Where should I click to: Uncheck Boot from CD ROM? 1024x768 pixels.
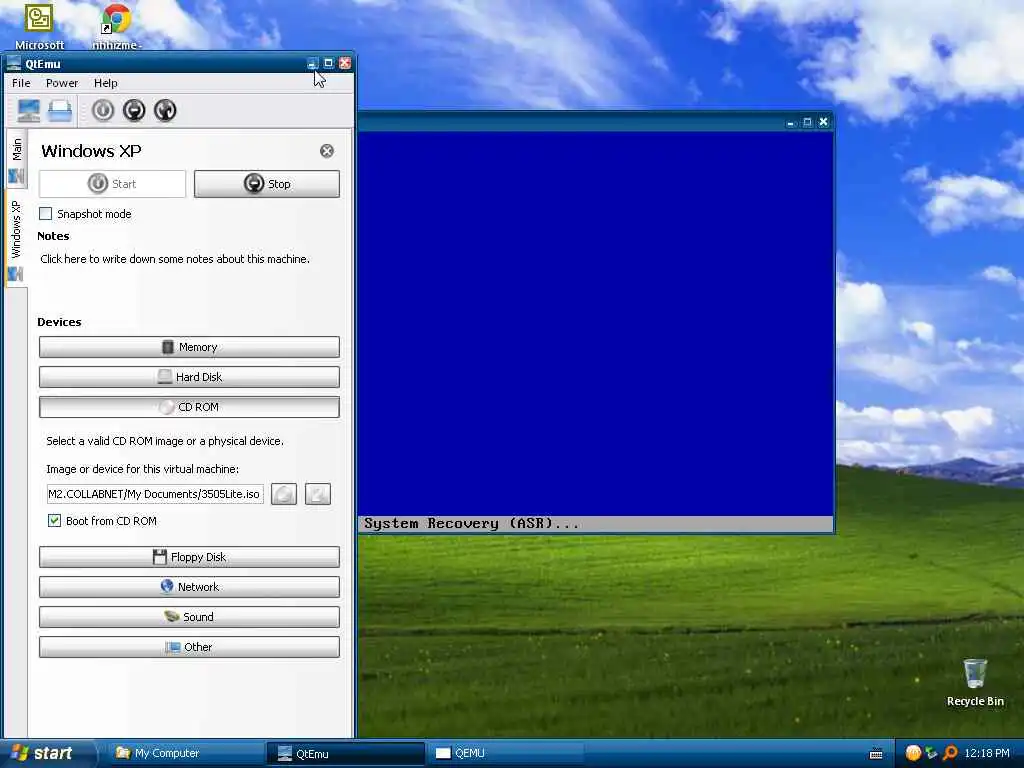click(55, 520)
